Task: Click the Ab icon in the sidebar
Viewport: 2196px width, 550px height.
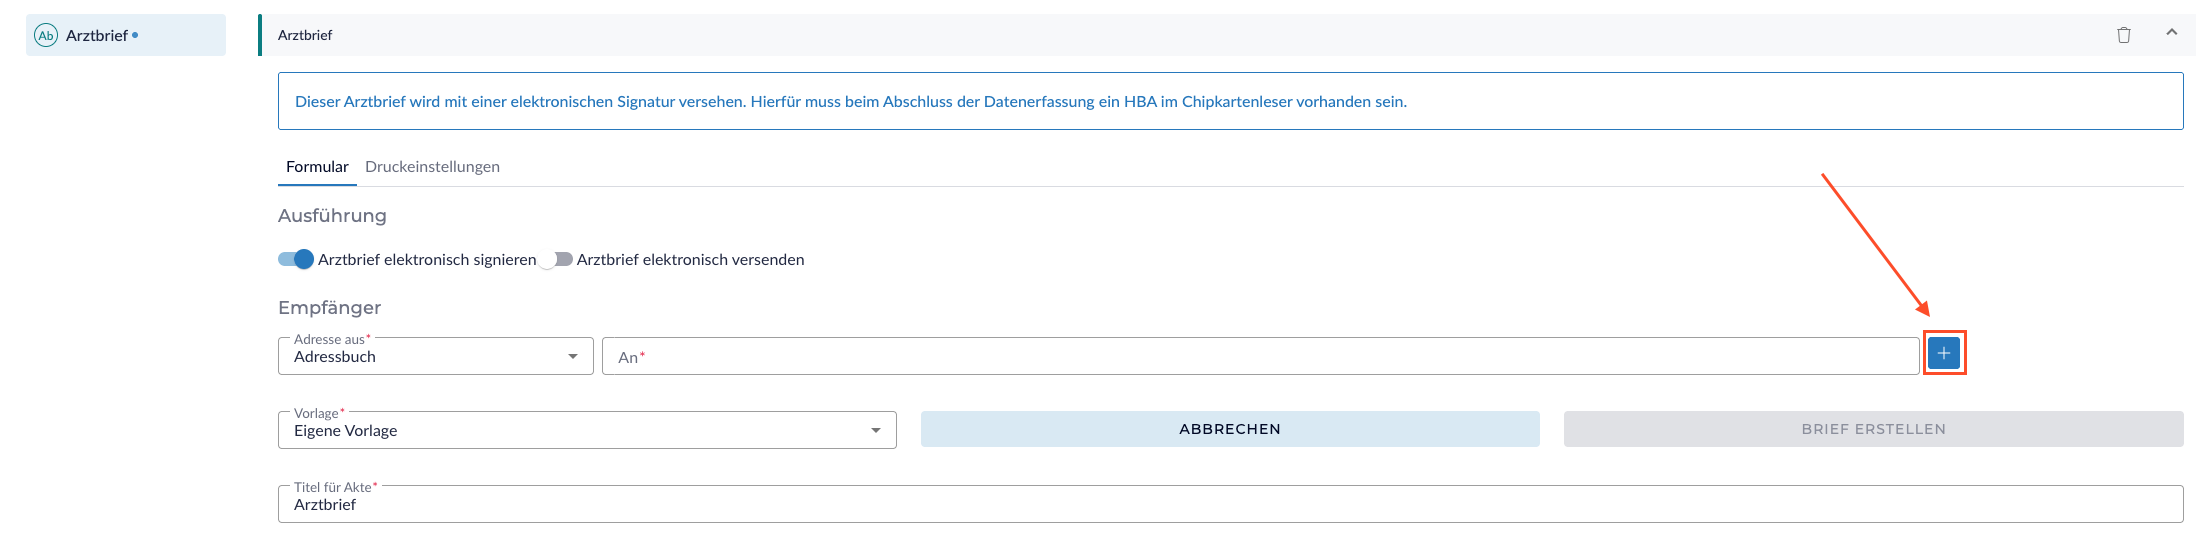Action: tap(46, 36)
